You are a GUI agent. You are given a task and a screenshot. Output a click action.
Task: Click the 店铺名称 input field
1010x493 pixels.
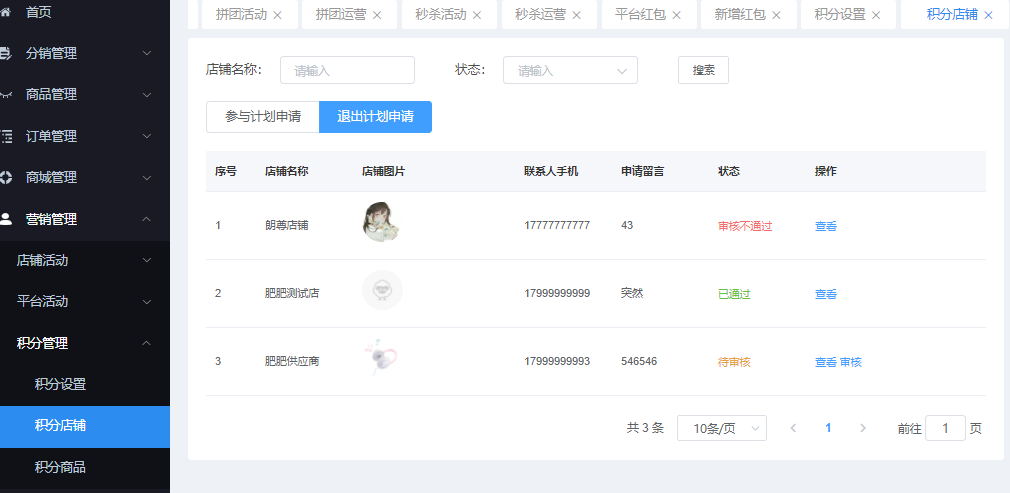click(x=347, y=70)
